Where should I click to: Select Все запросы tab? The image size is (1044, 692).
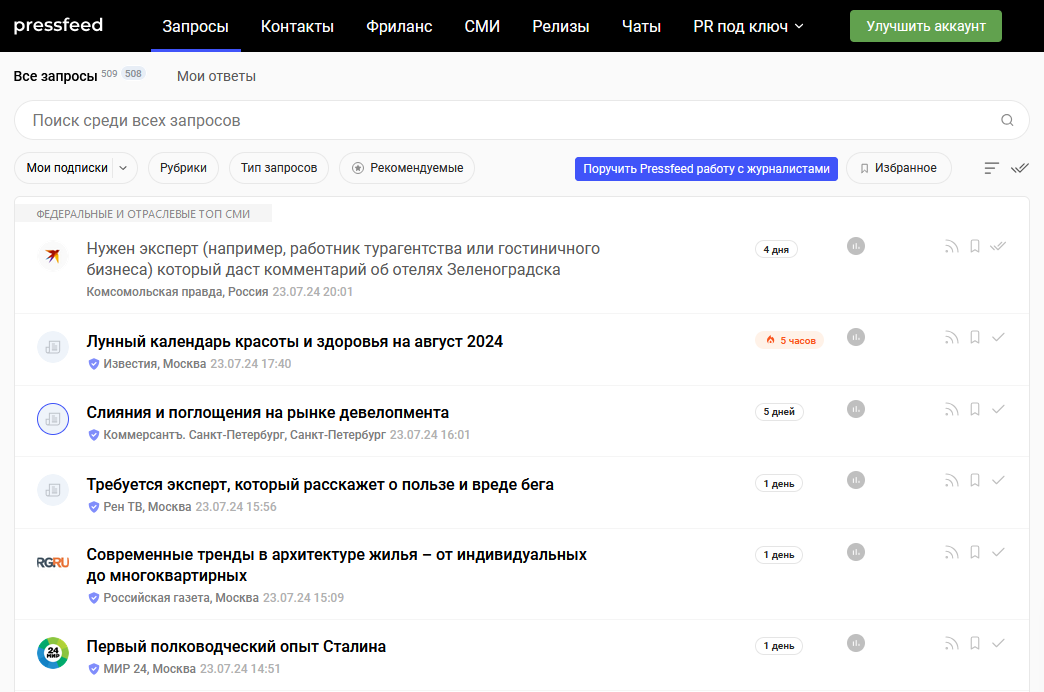[55, 76]
